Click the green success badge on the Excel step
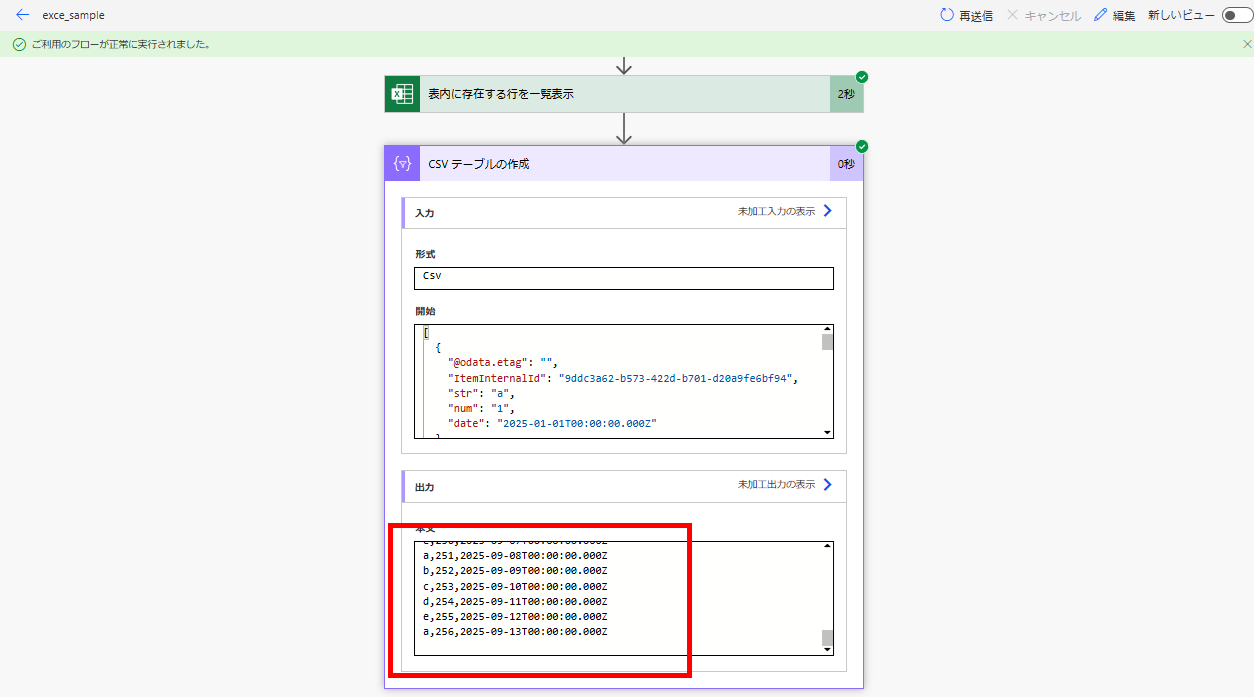The width and height of the screenshot is (1254, 697). [x=862, y=76]
